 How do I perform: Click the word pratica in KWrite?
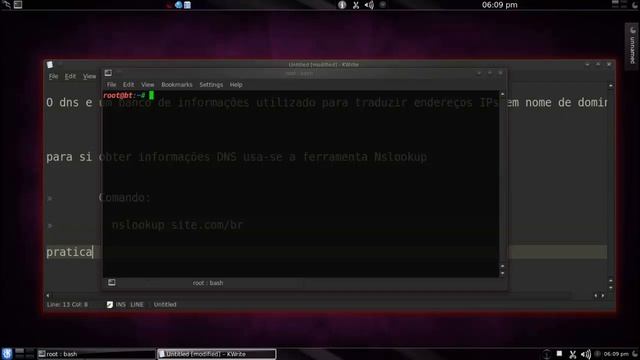(69, 252)
